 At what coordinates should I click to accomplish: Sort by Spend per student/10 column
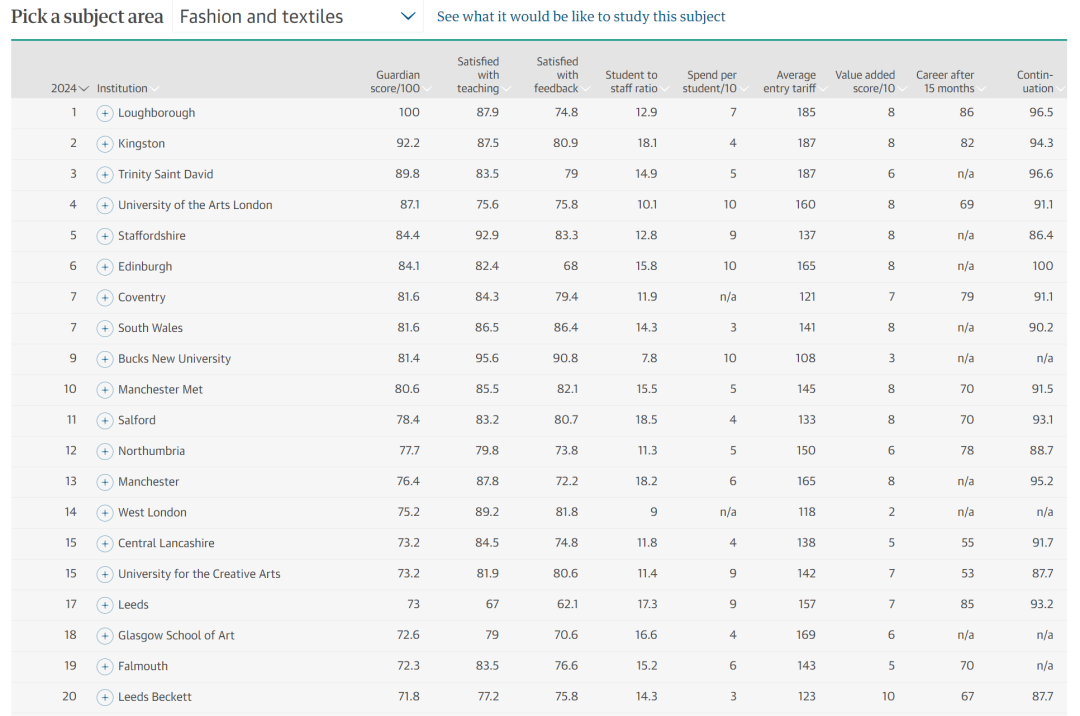715,81
